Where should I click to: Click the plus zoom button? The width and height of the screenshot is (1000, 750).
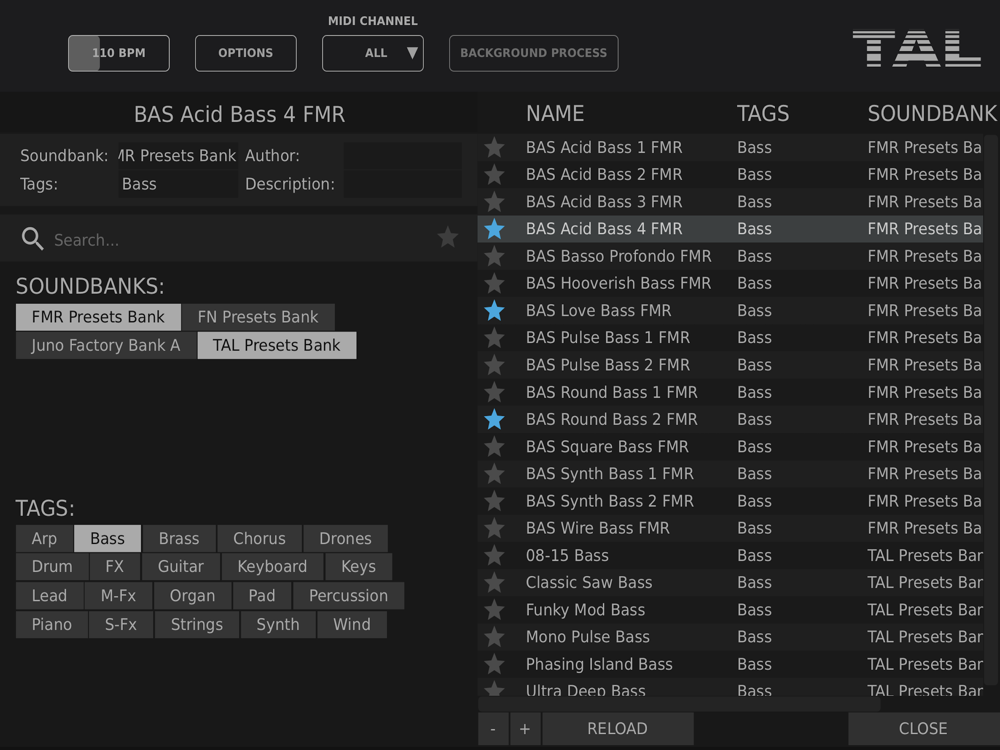(x=525, y=728)
